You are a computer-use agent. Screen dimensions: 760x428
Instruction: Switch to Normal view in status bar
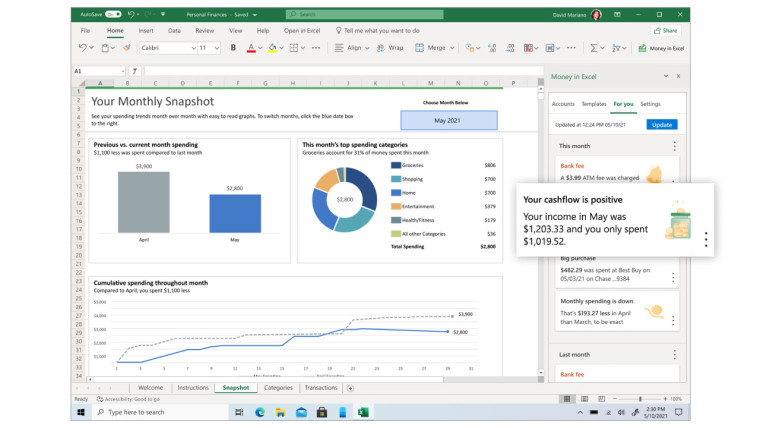coord(567,398)
